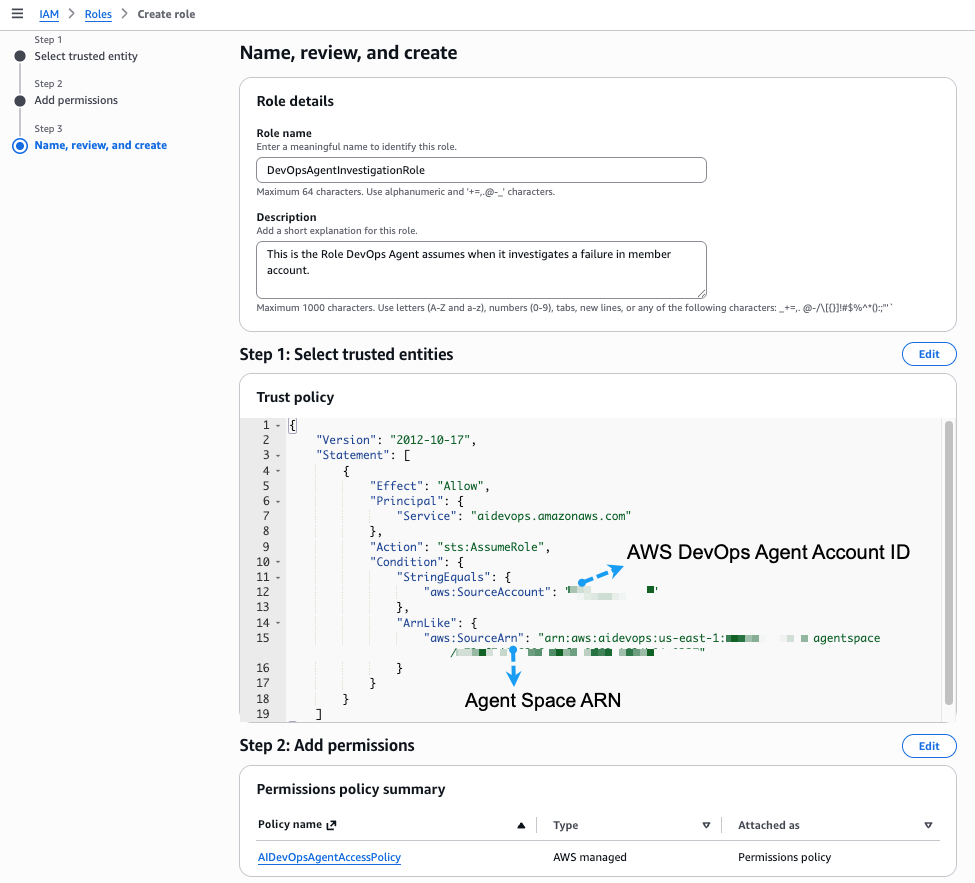
Task: Edit Step 1 trusted entities
Action: pyautogui.click(x=929, y=354)
